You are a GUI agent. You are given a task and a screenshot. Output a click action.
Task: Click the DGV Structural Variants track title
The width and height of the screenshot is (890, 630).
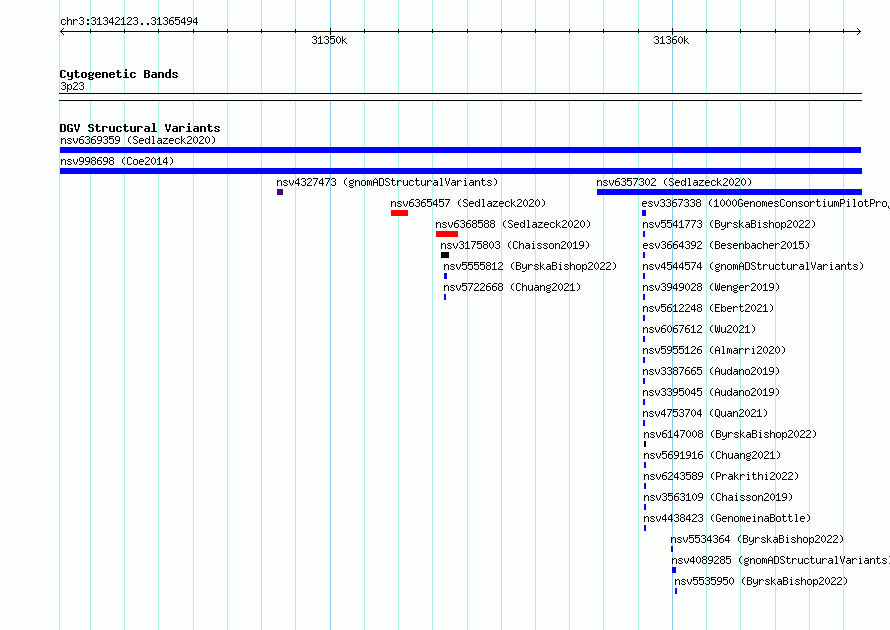click(x=140, y=128)
